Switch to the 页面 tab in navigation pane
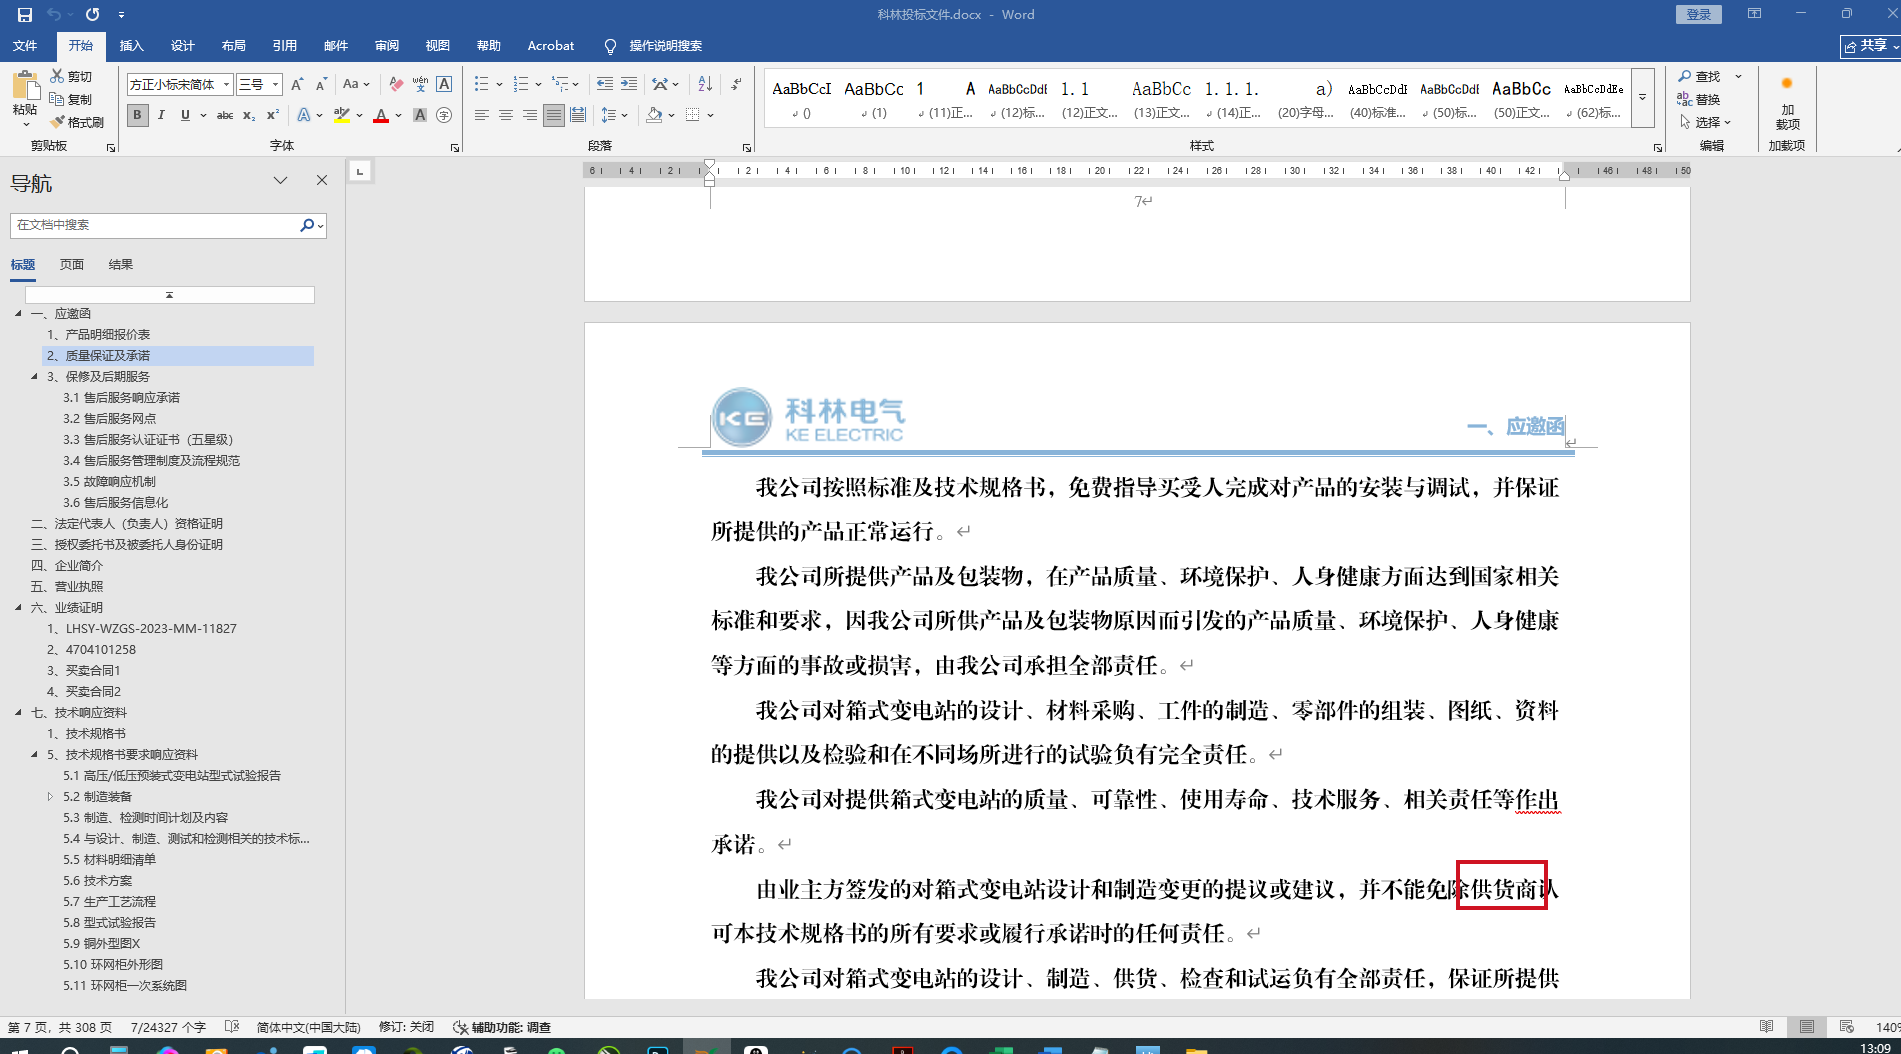This screenshot has width=1901, height=1054. 71,264
